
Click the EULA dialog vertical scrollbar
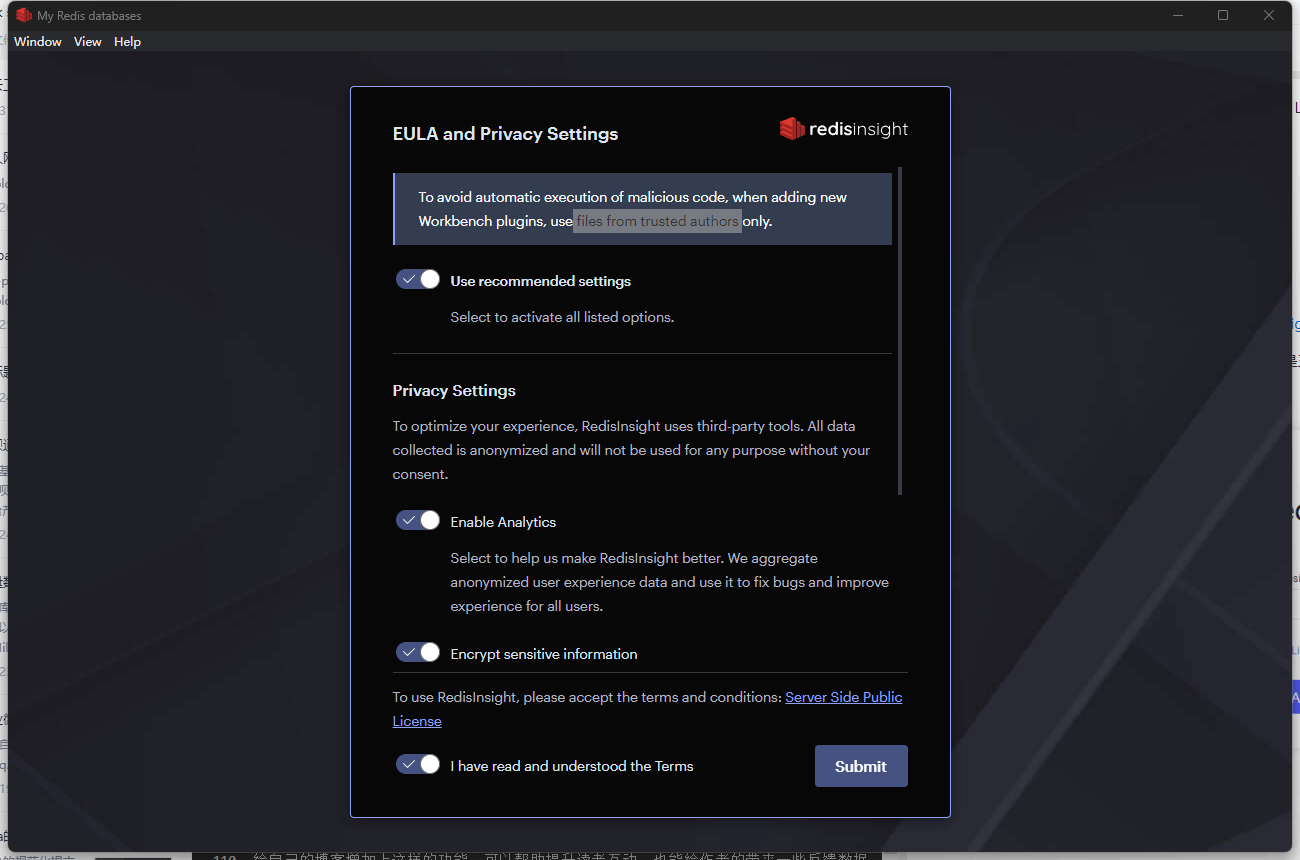(x=900, y=331)
